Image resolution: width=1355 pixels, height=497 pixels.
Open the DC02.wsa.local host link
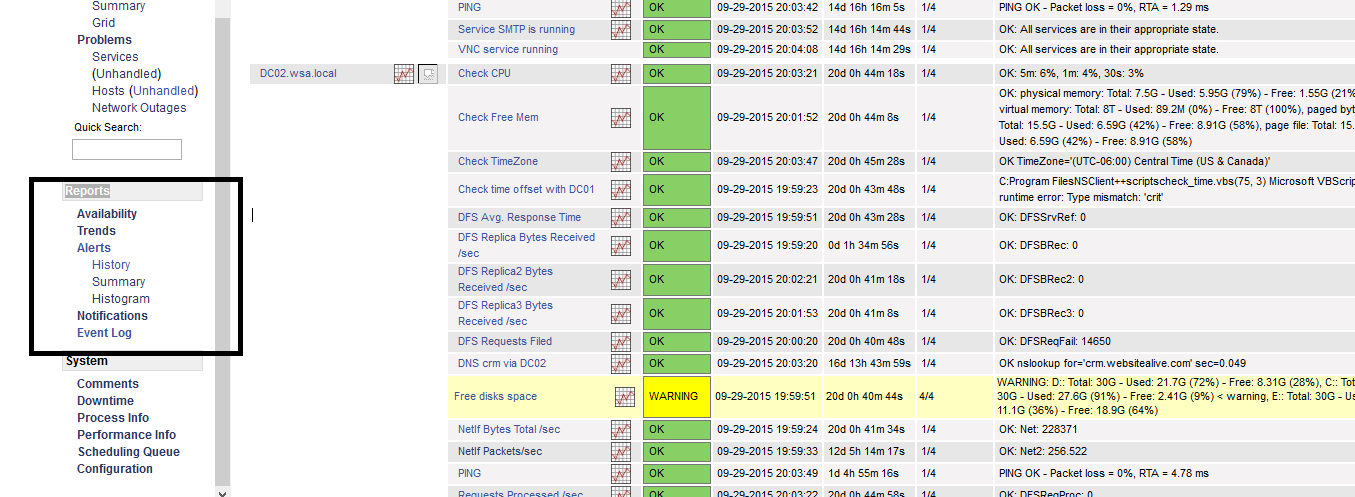click(298, 73)
